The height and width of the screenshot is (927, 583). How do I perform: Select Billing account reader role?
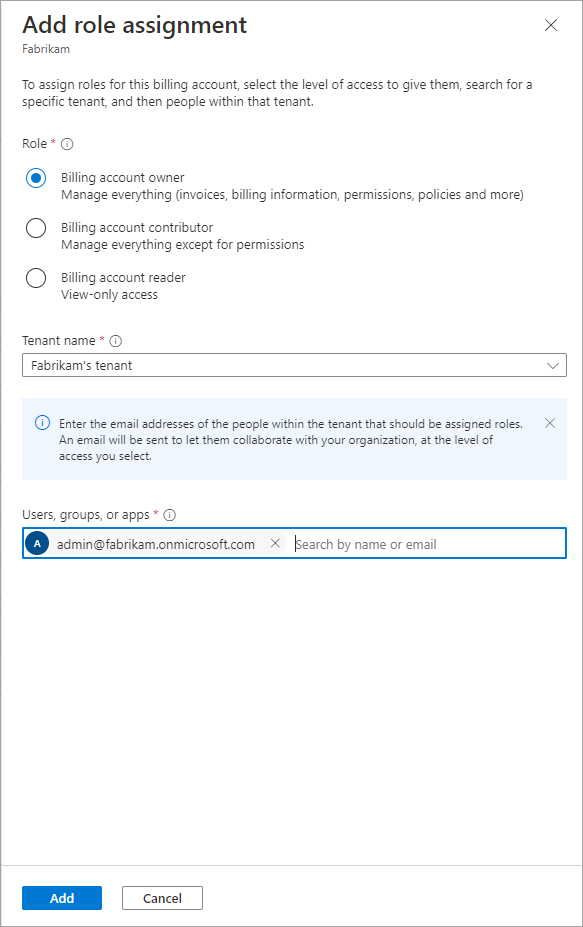[x=36, y=278]
